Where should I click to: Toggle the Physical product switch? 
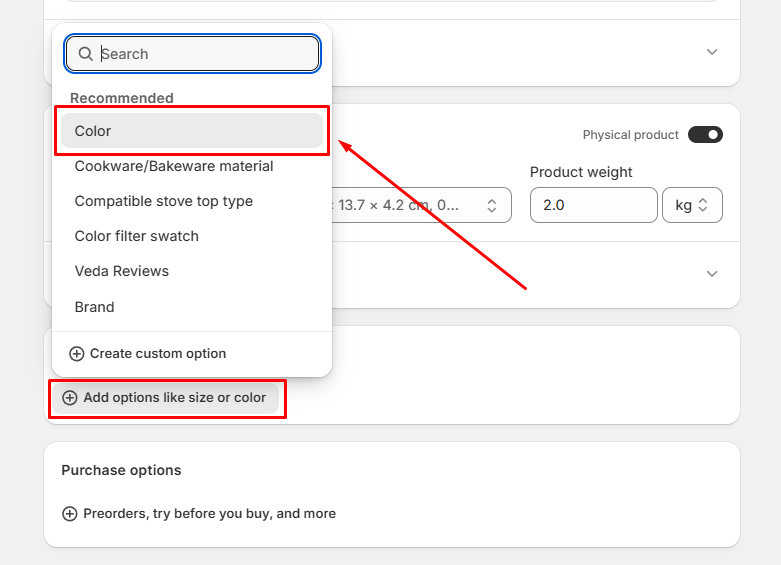(x=705, y=134)
